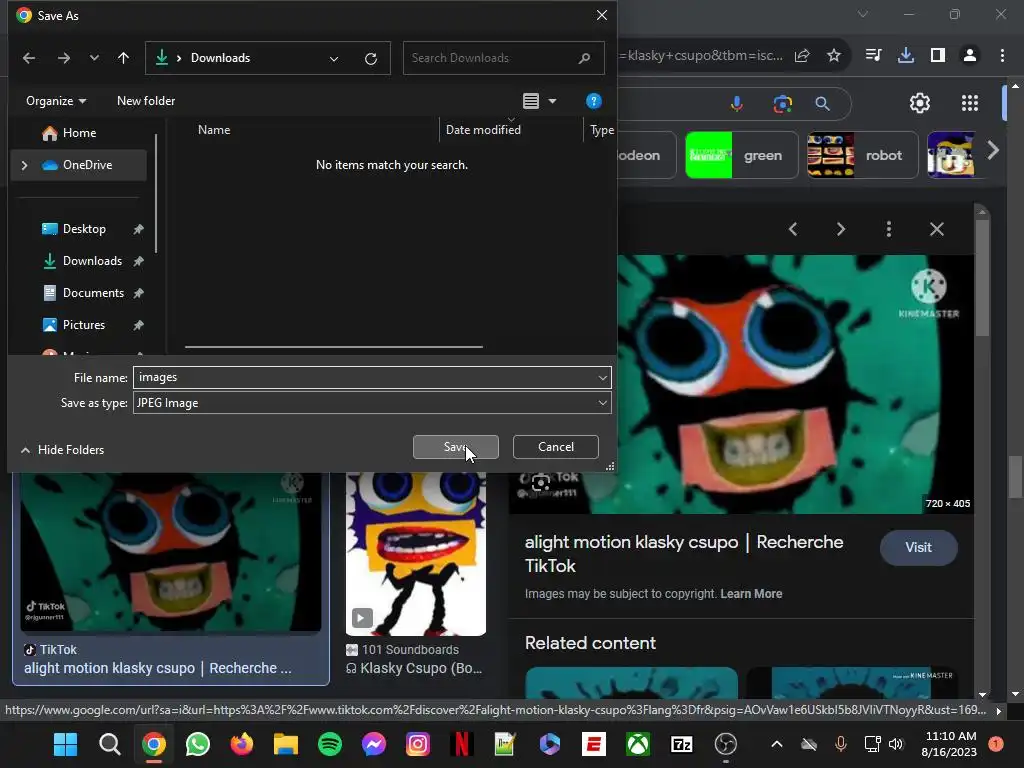Open TikTok alight motion klasky csupo result
The image size is (1024, 768).
(171, 578)
